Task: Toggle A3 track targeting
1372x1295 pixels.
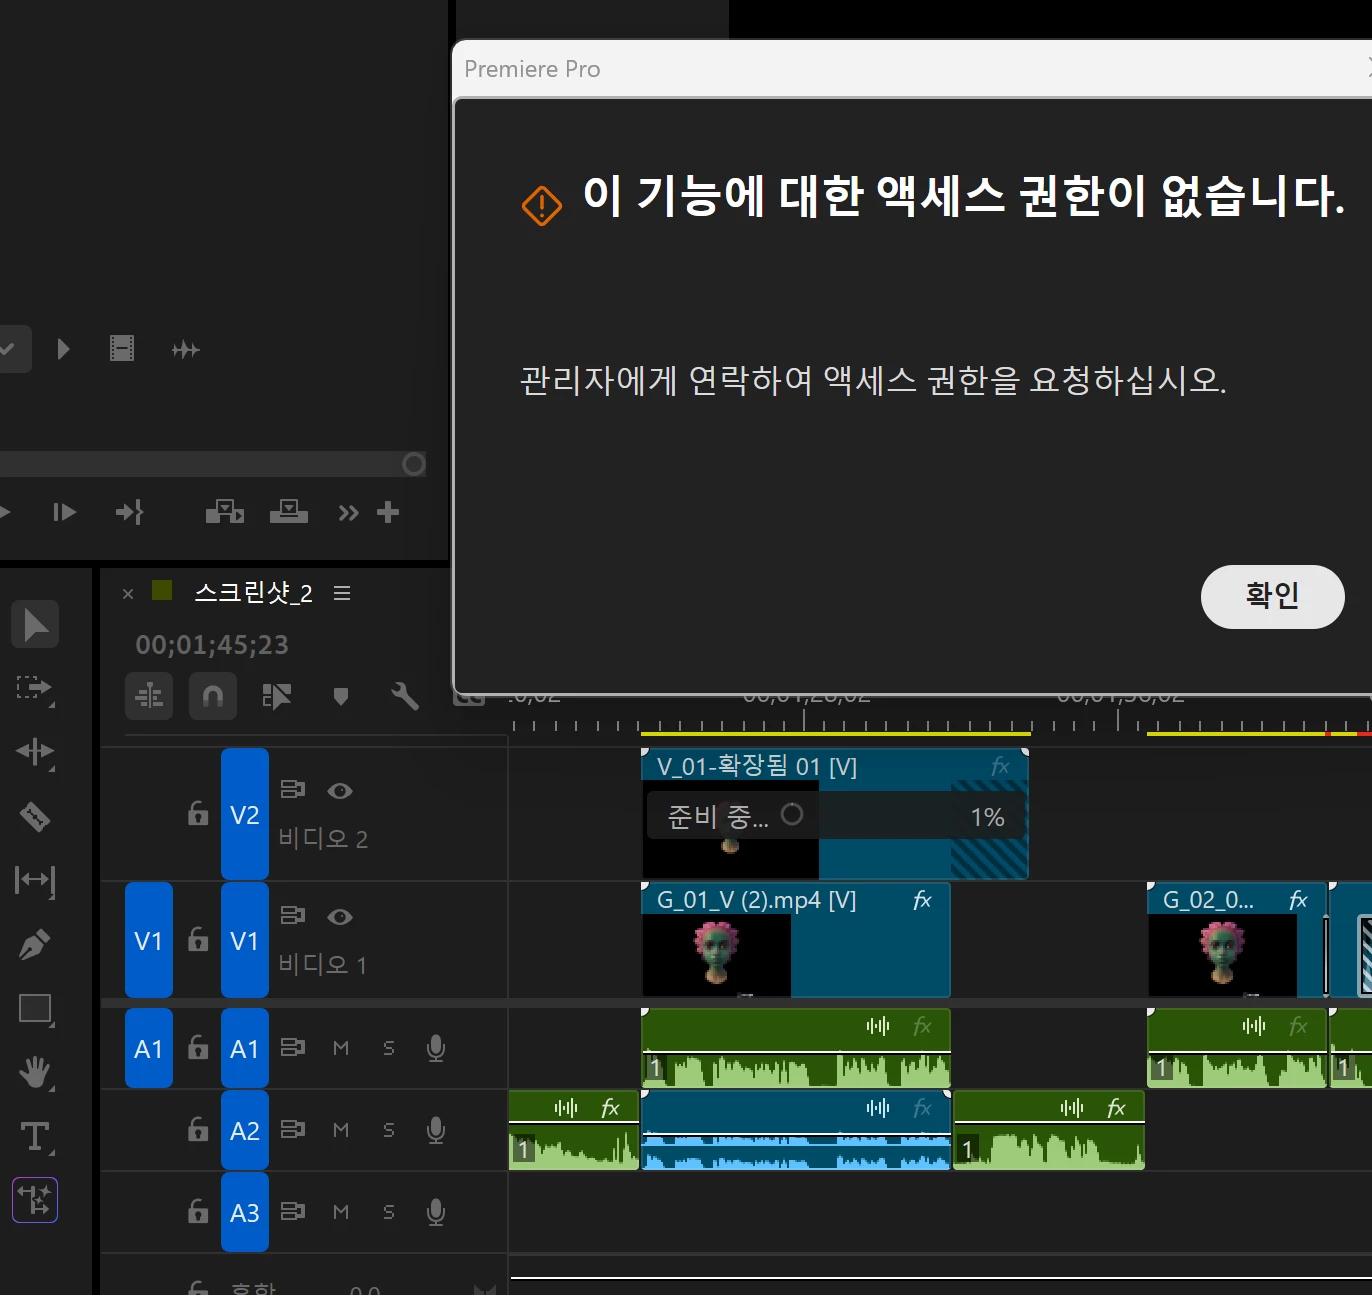Action: [x=245, y=1212]
